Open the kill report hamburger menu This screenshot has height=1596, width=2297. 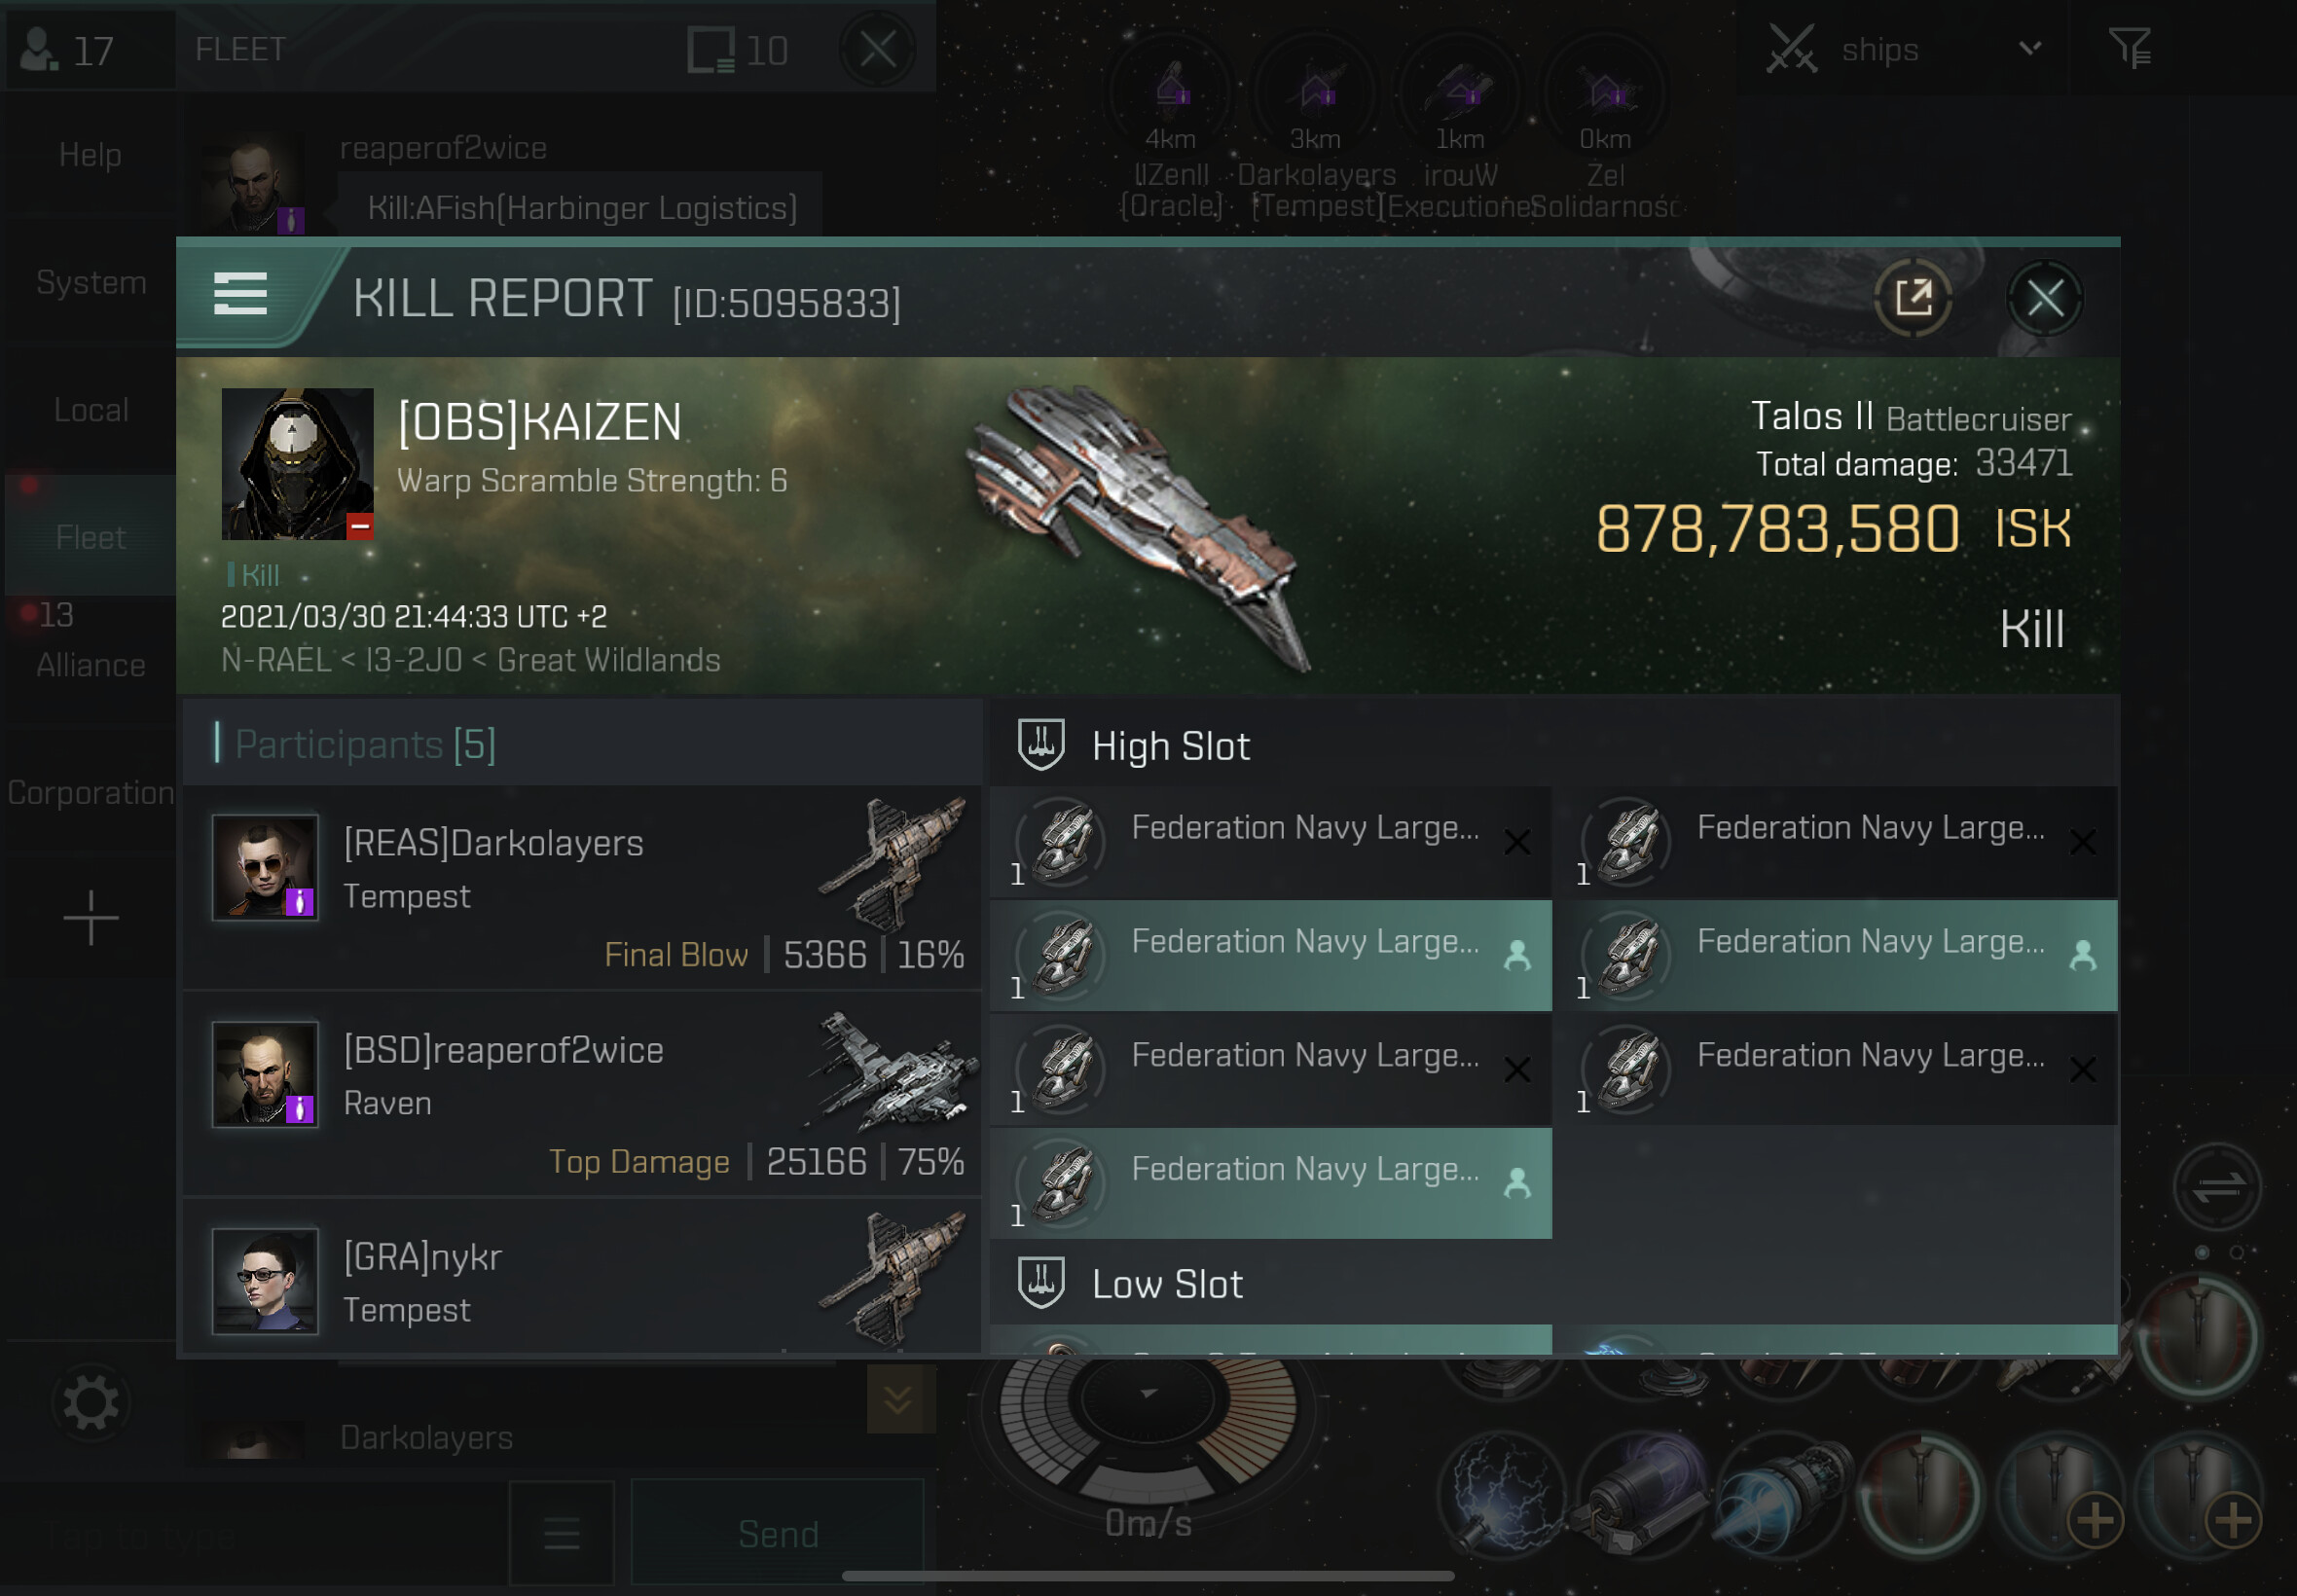tap(240, 294)
